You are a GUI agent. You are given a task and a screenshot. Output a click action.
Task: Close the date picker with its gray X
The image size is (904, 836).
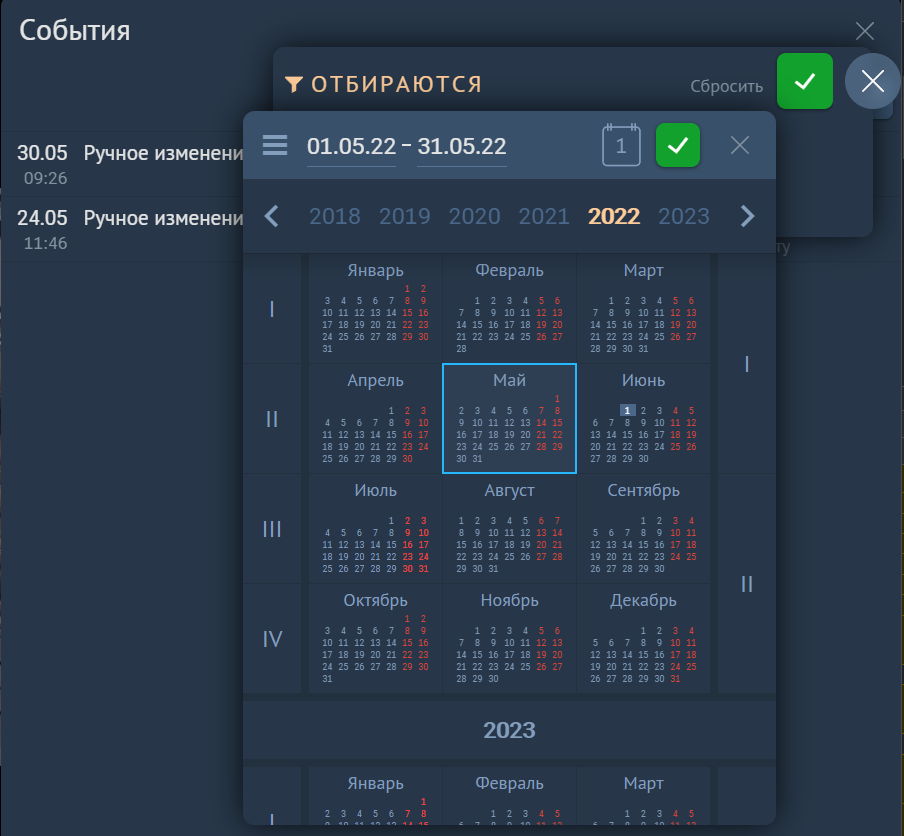tap(740, 145)
